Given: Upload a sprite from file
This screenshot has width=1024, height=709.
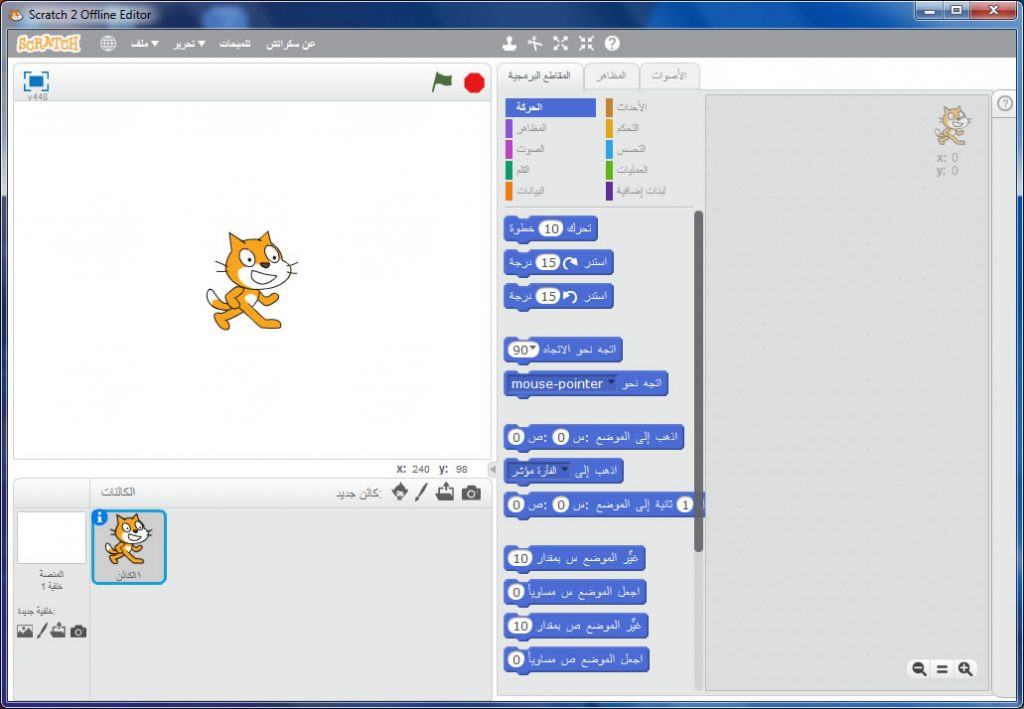Looking at the screenshot, I should point(445,492).
